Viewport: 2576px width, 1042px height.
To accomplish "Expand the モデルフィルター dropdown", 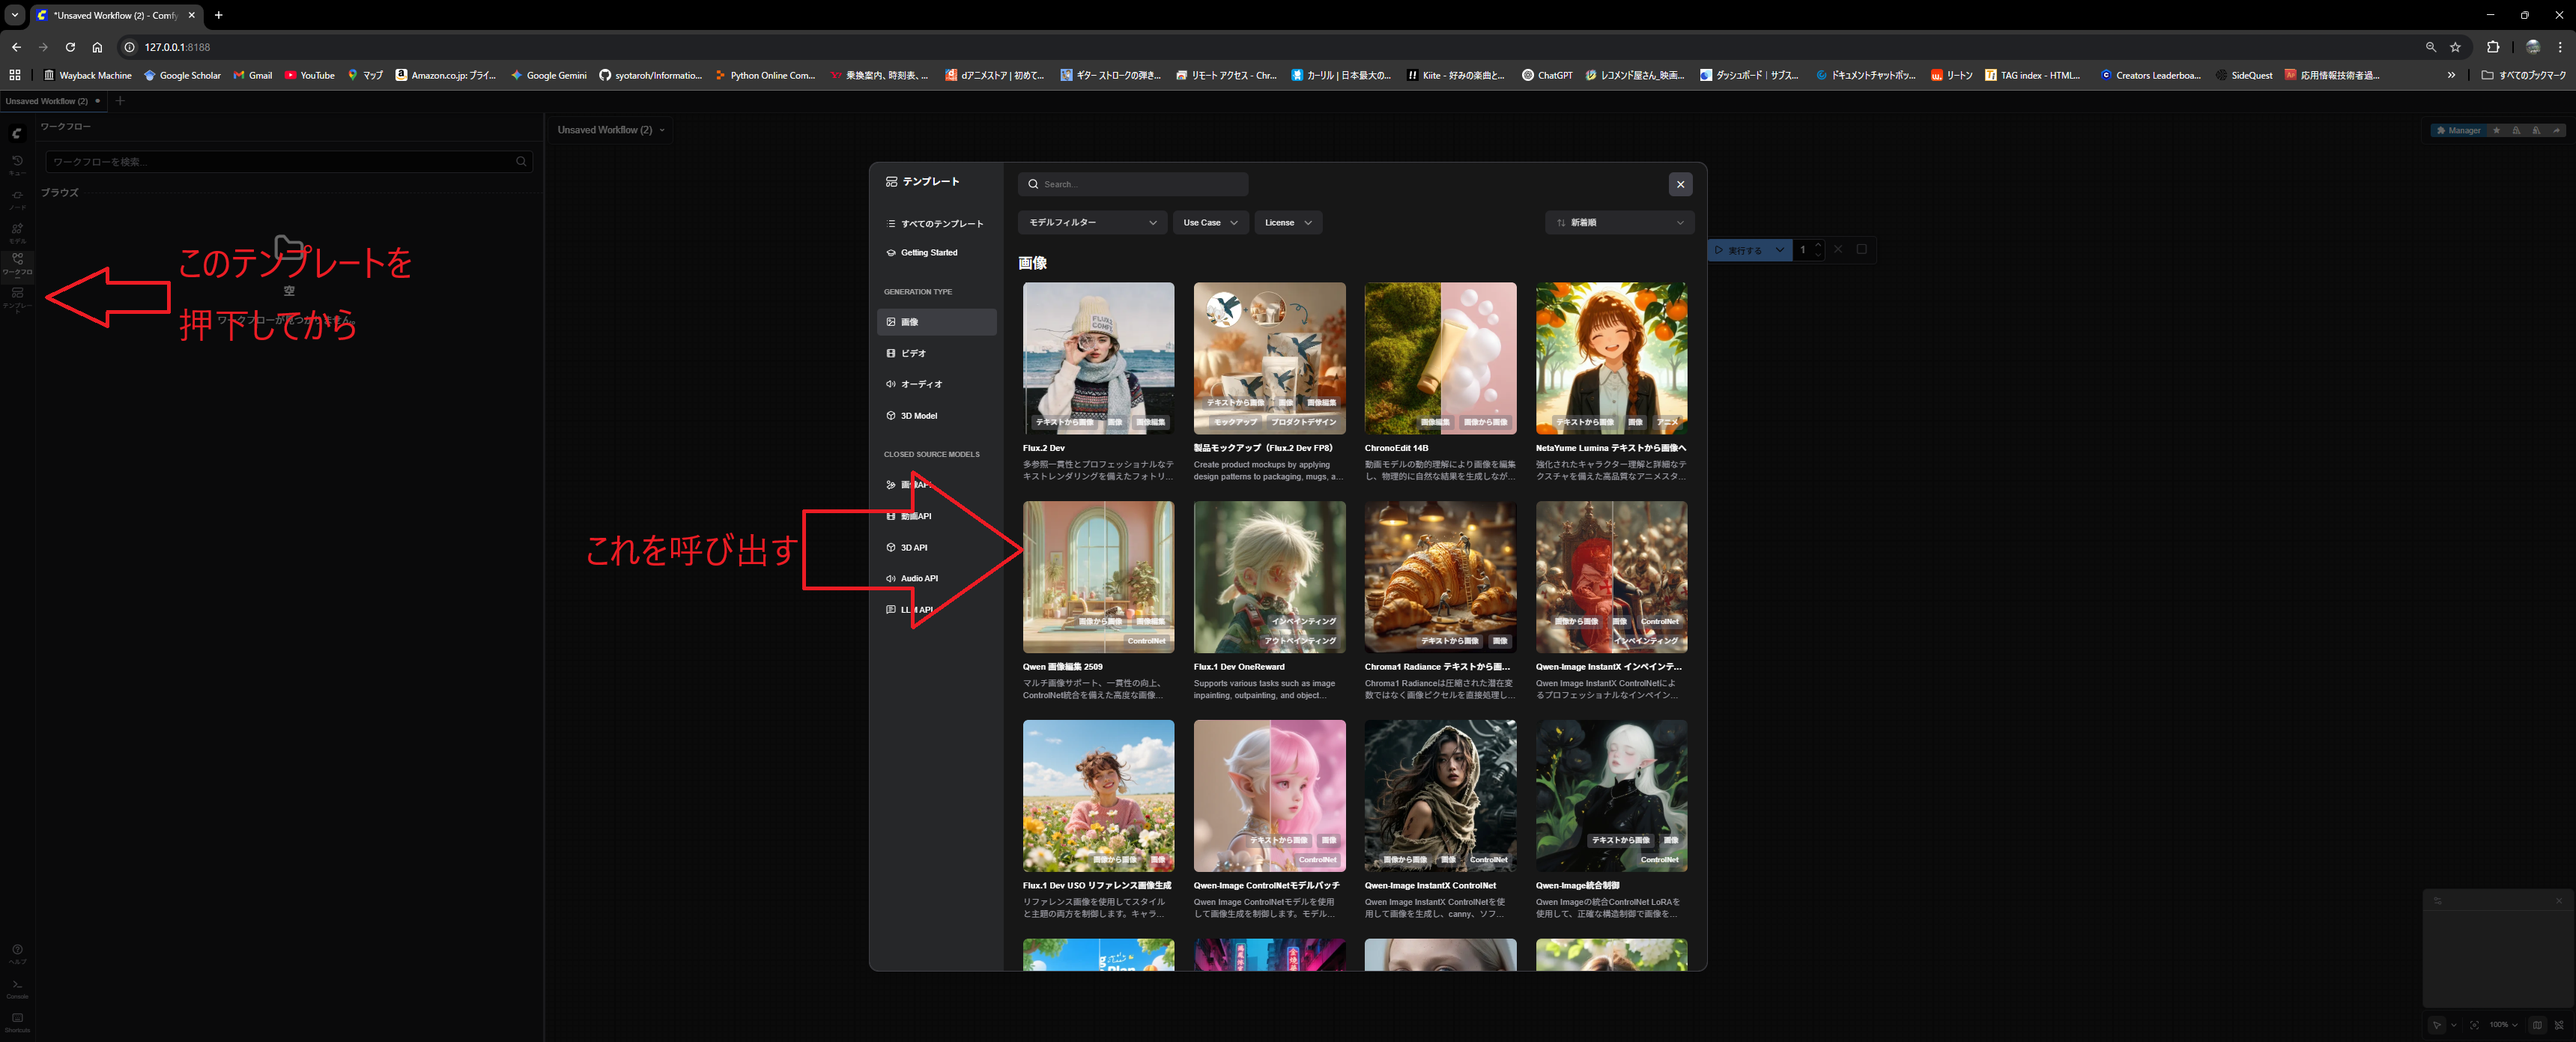I will [1092, 223].
